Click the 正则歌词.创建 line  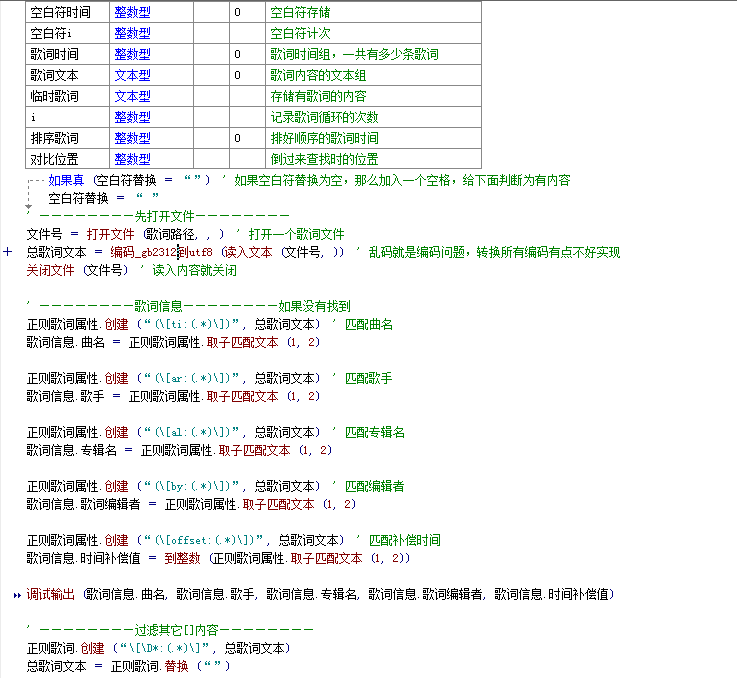click(158, 648)
